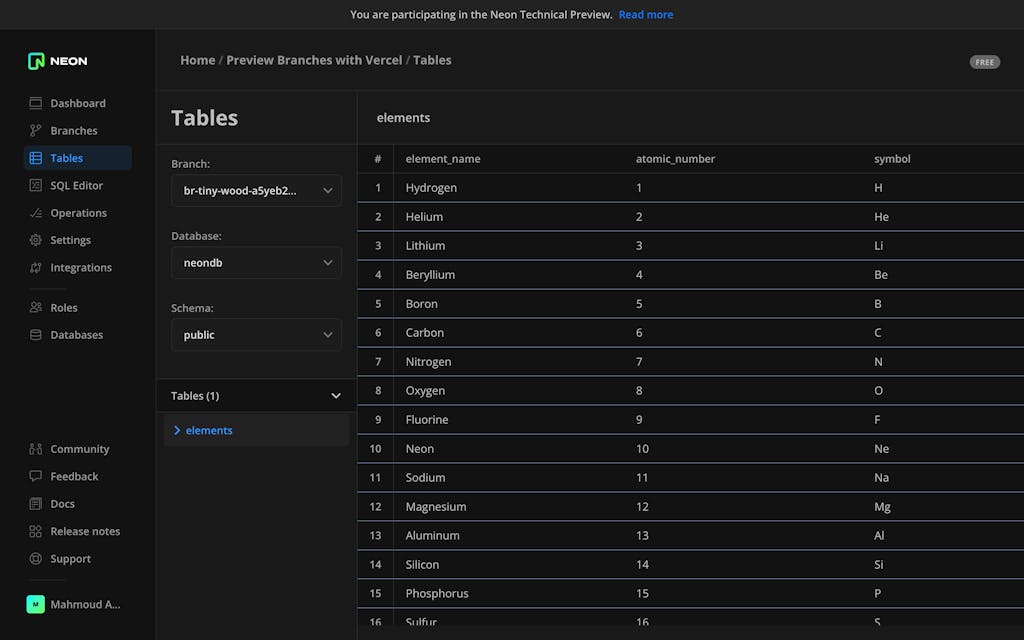Open the Settings gear icon
1024x640 pixels.
coord(36,240)
